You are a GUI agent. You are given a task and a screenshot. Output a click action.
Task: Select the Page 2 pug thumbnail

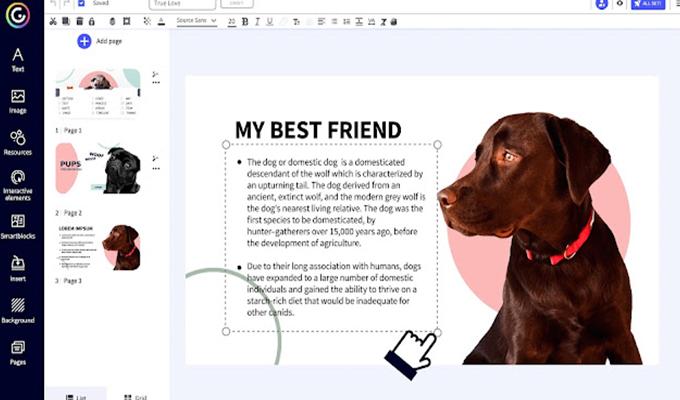pos(98,168)
